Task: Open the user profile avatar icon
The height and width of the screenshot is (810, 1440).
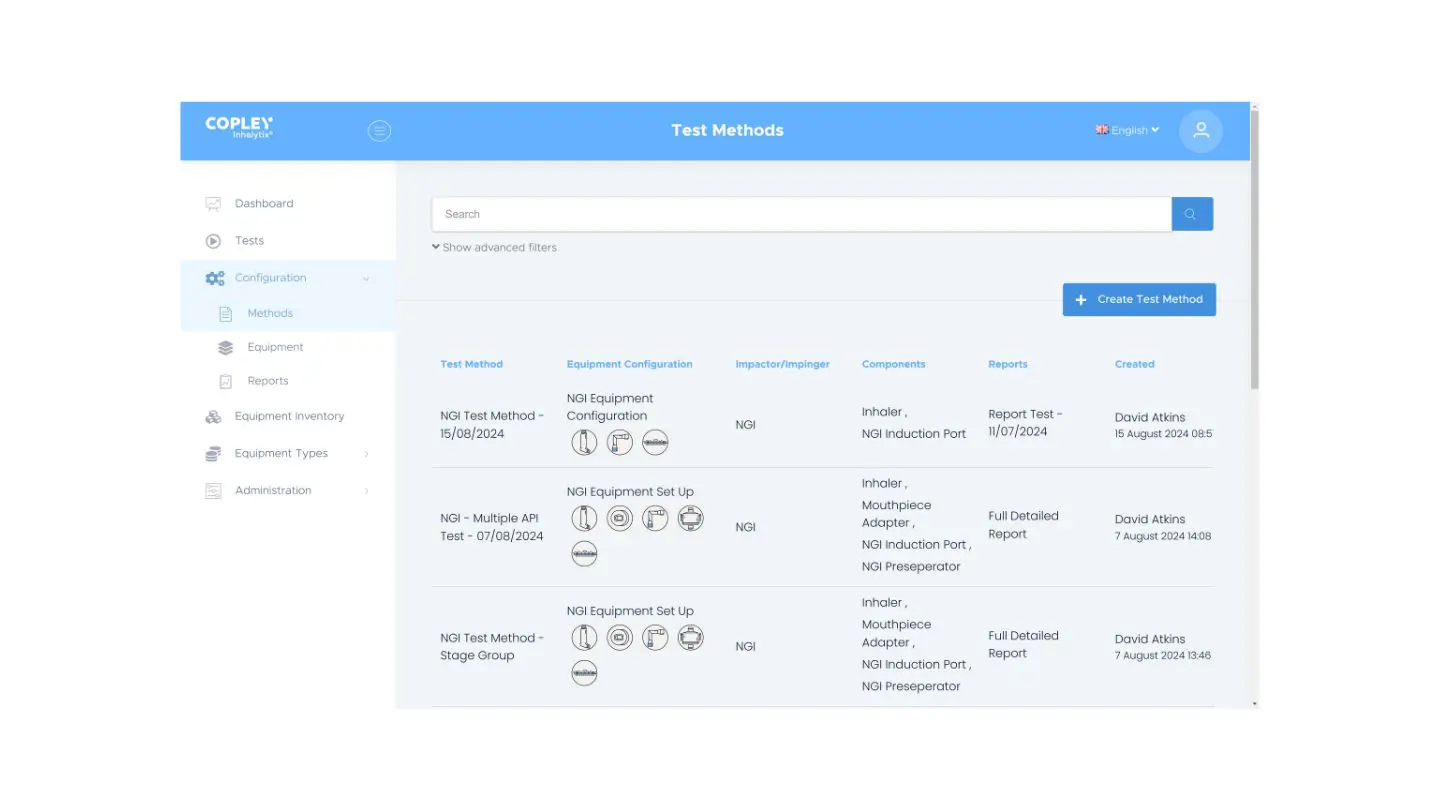Action: (x=1200, y=131)
